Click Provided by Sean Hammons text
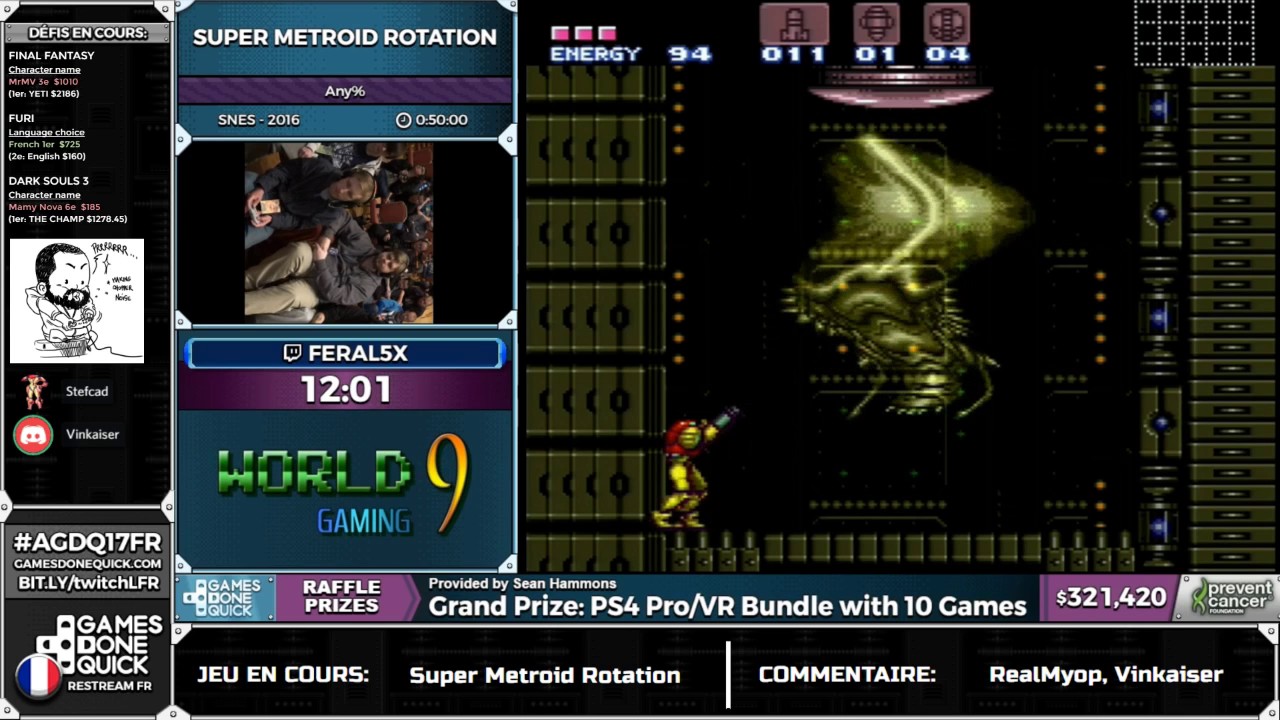 click(x=522, y=584)
